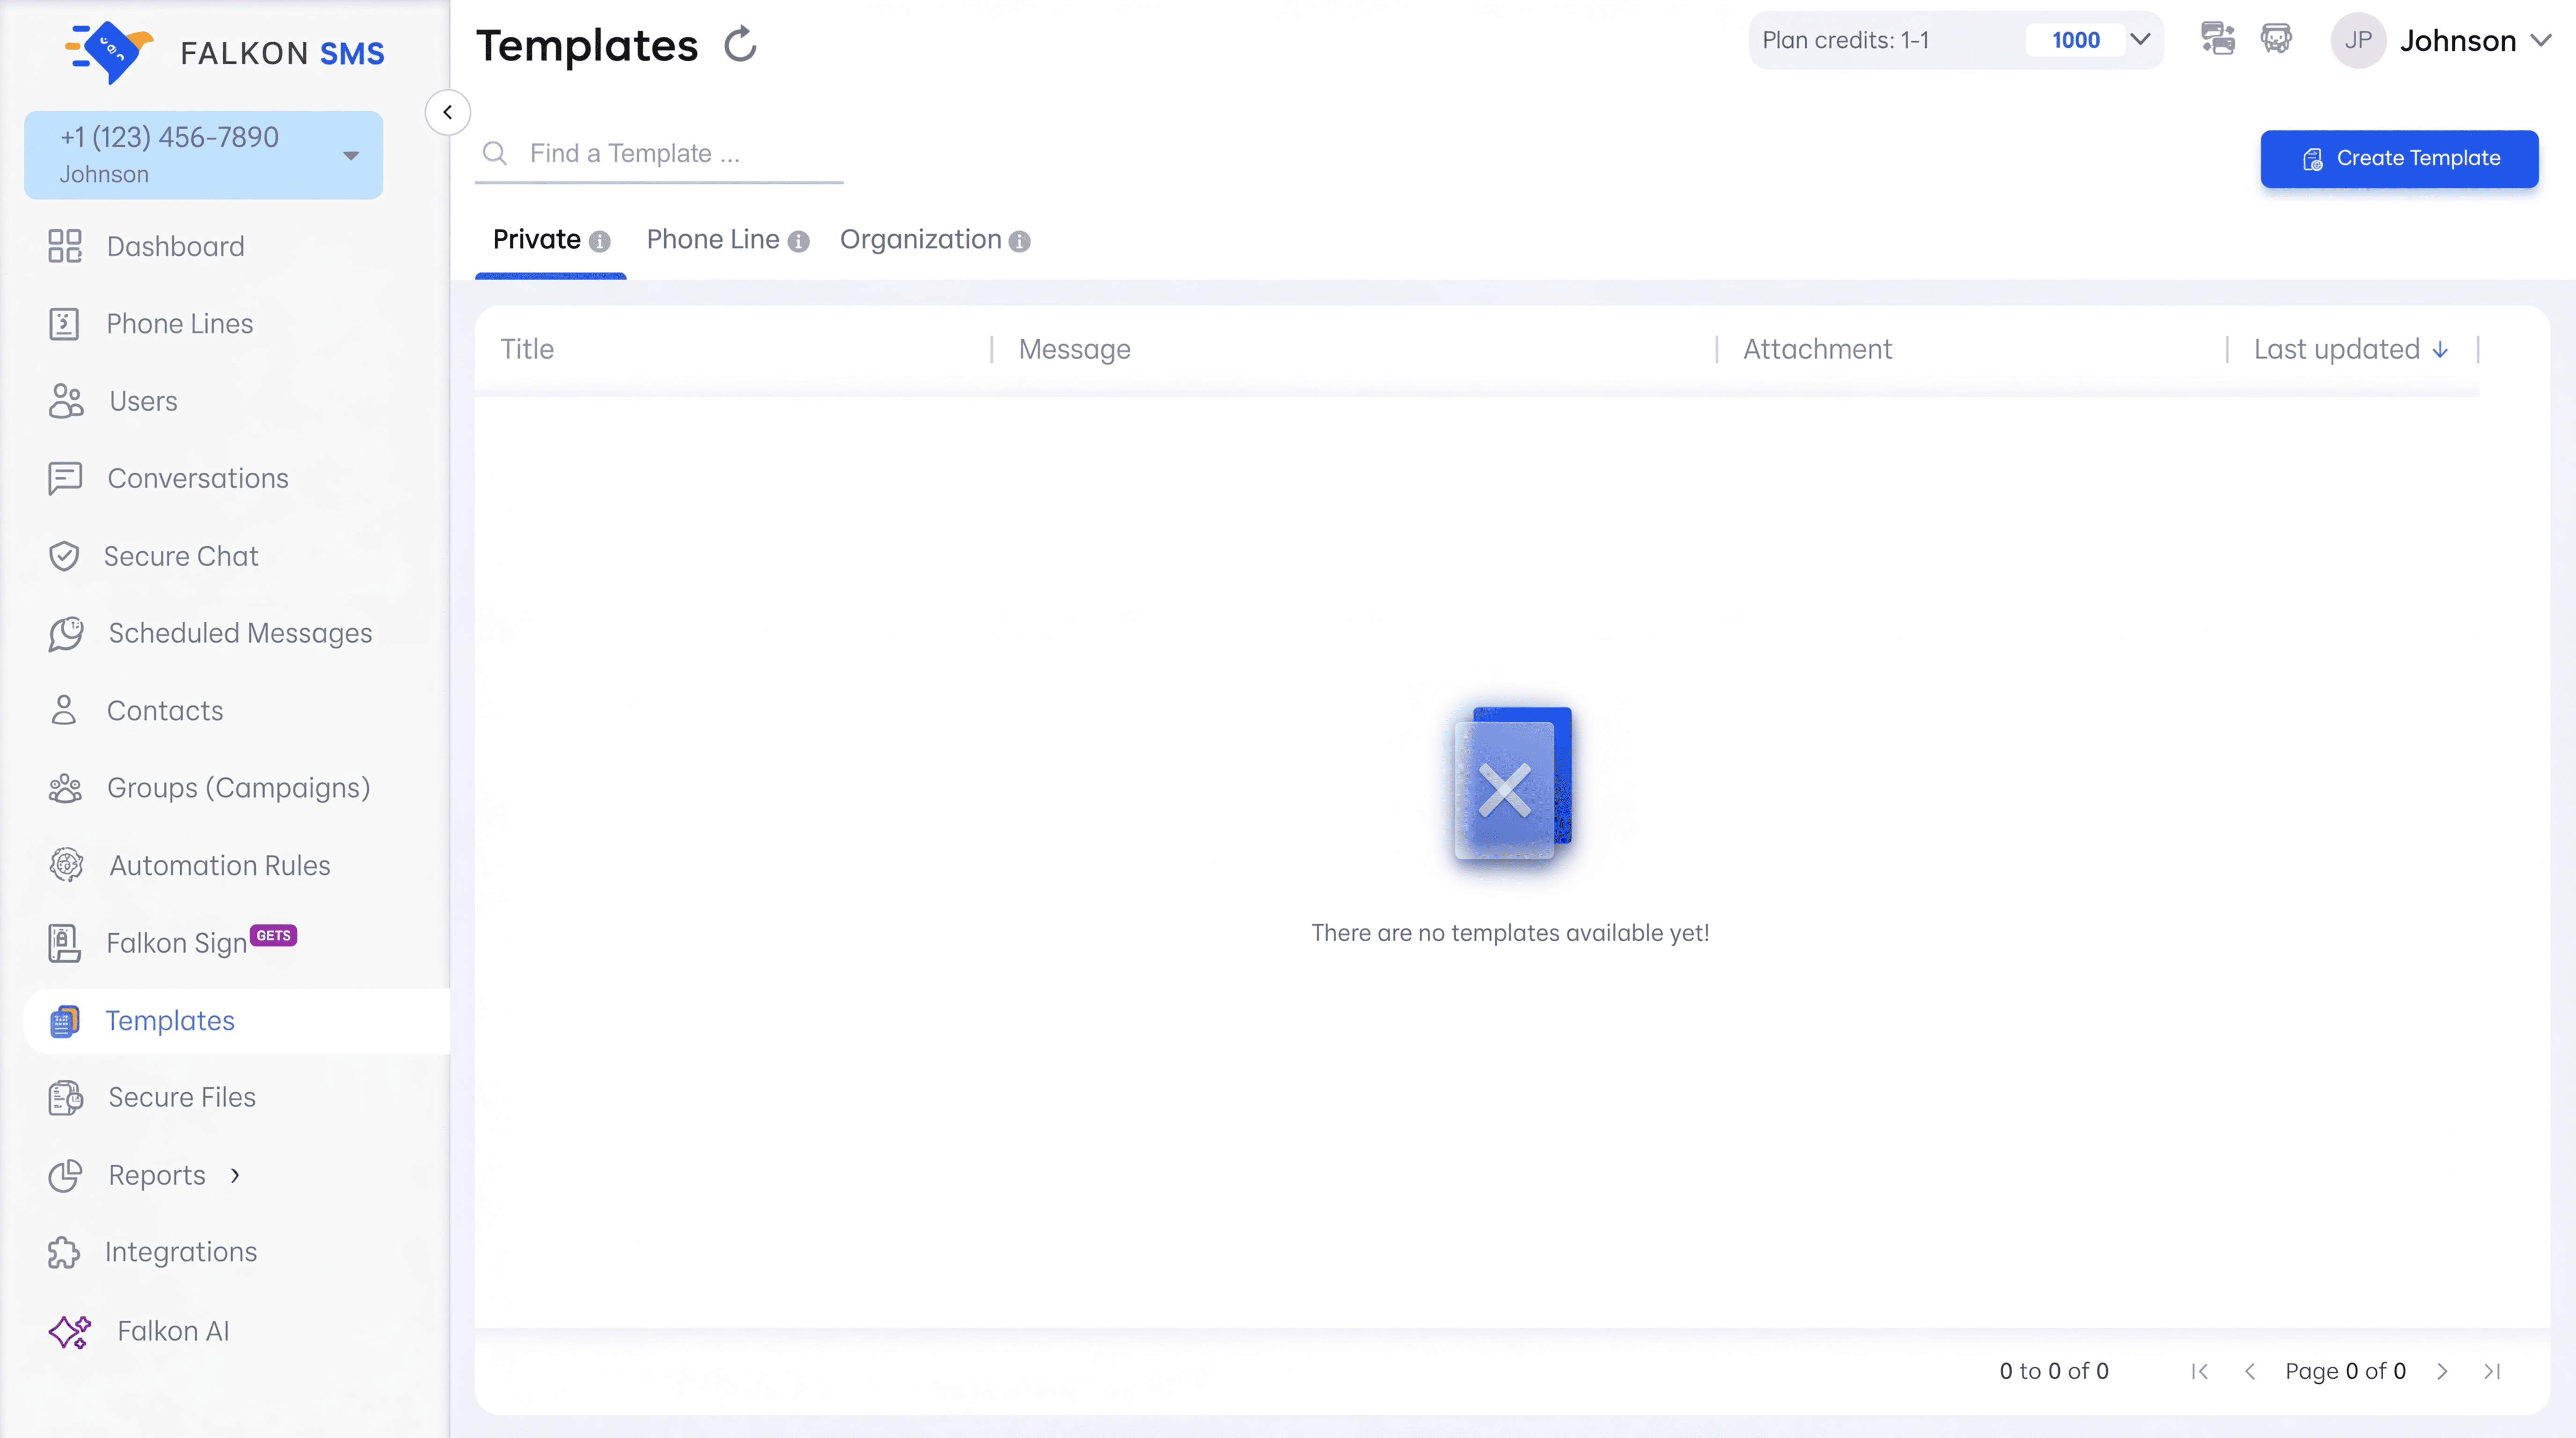Open the Scheduled Messages icon
The height and width of the screenshot is (1438, 2576).
click(x=66, y=633)
